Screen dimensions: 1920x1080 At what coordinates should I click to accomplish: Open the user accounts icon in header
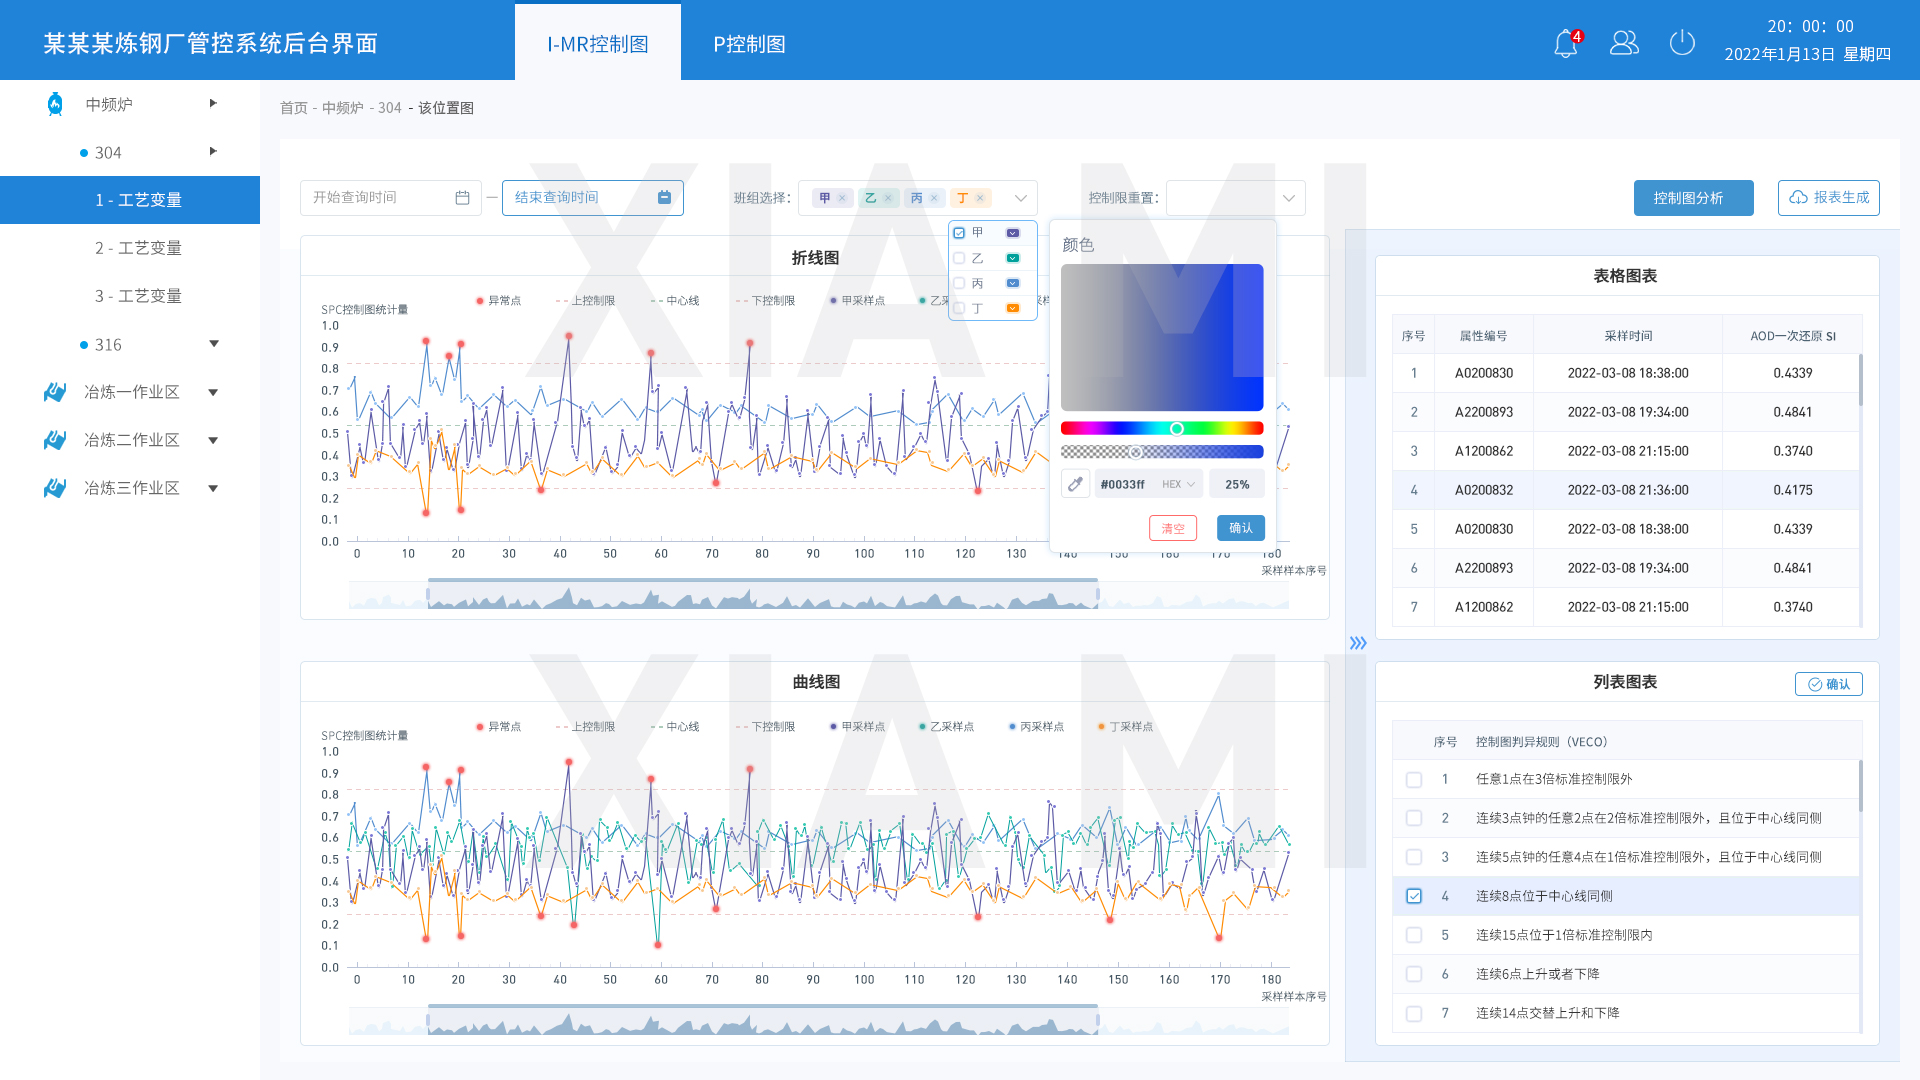(1624, 43)
